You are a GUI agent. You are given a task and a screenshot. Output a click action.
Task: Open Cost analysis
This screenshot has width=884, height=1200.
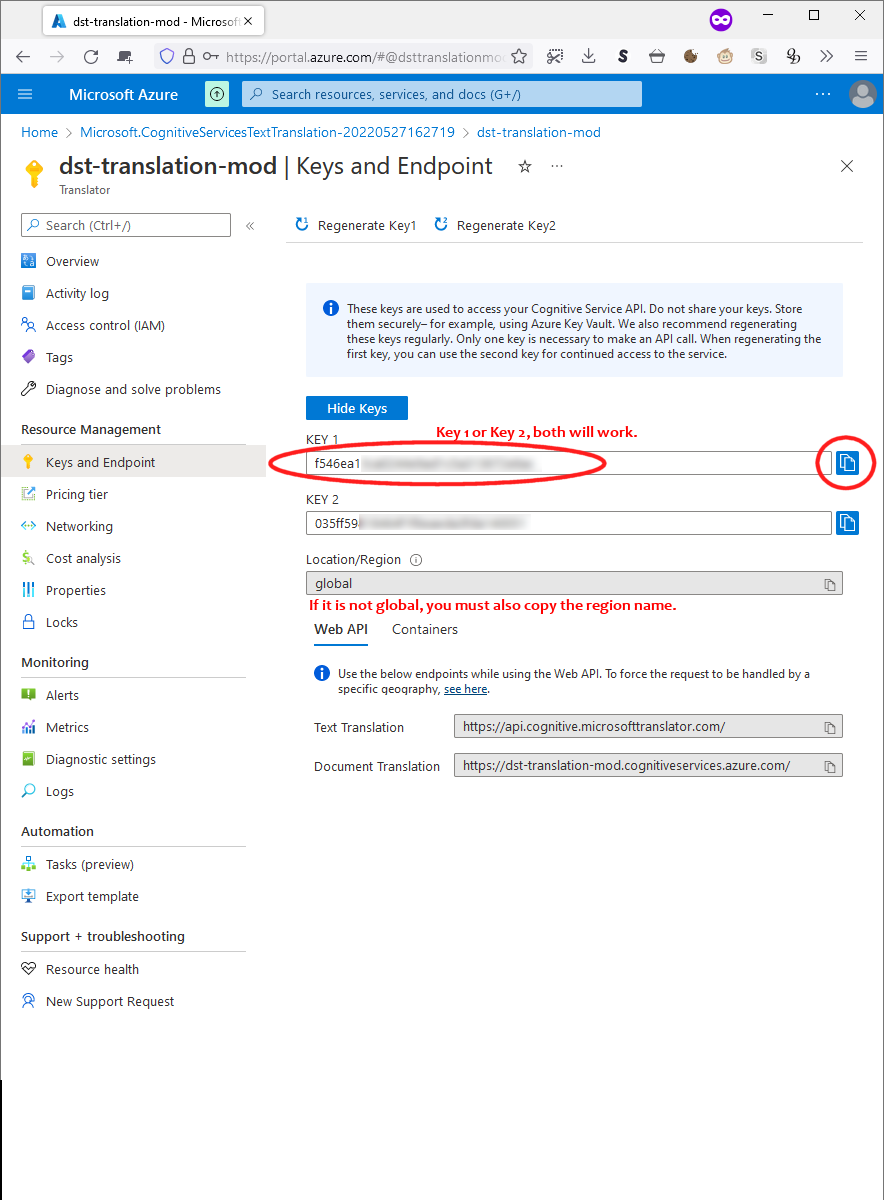(x=83, y=558)
